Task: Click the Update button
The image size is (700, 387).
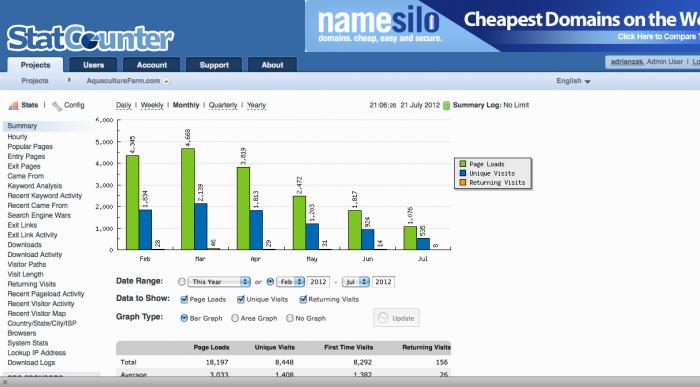Action: [x=396, y=318]
